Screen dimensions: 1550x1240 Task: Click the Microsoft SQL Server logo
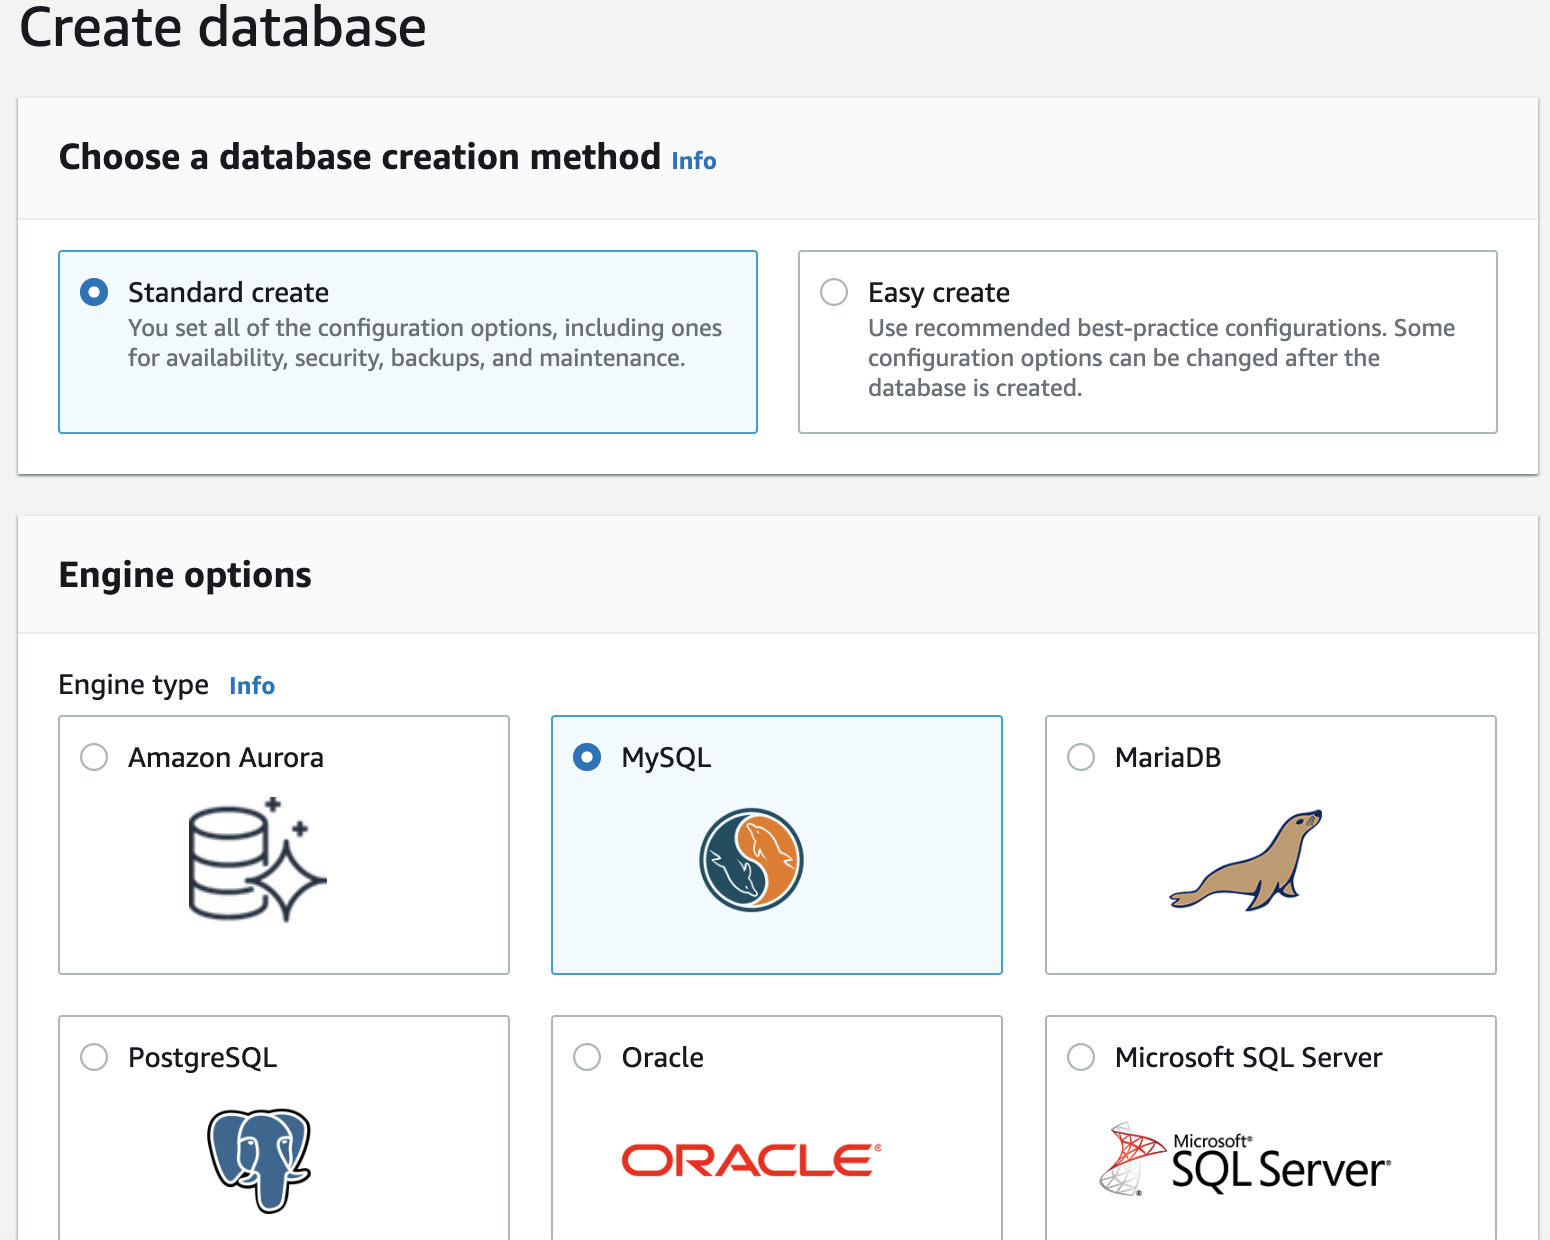(1245, 1160)
